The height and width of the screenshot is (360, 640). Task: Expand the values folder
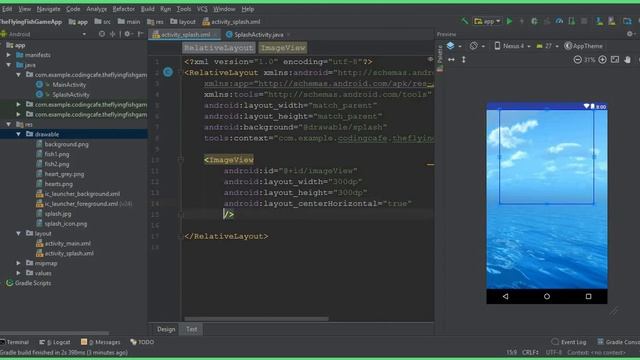(x=18, y=273)
